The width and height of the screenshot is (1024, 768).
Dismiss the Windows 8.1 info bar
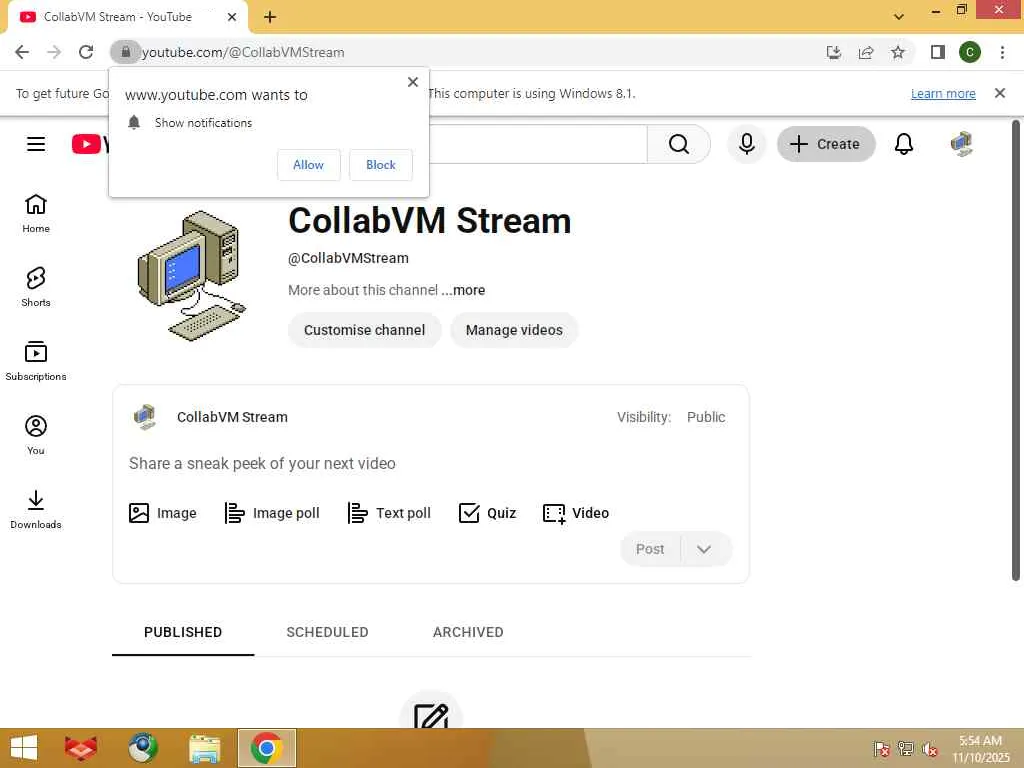coord(1000,93)
